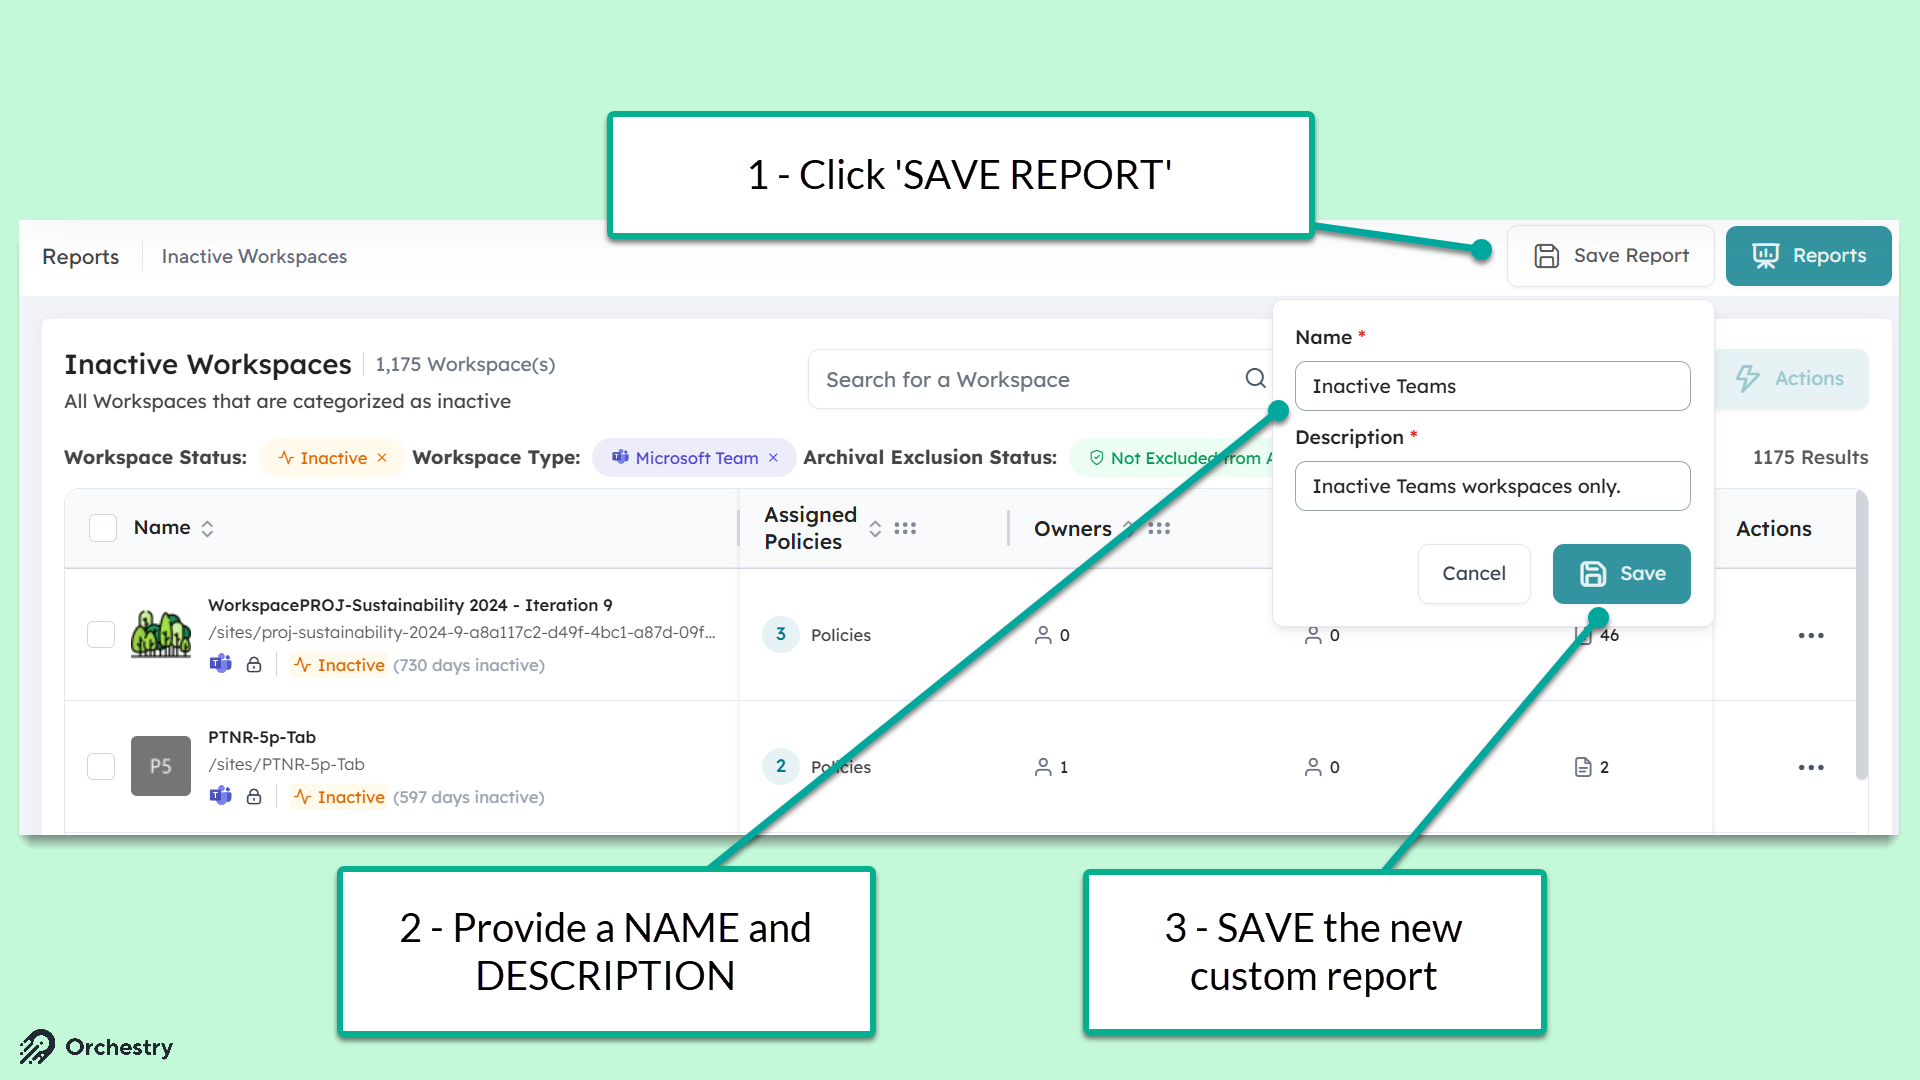This screenshot has height=1080, width=1920.
Task: Open the Actions lightning dropdown
Action: [x=1791, y=378]
